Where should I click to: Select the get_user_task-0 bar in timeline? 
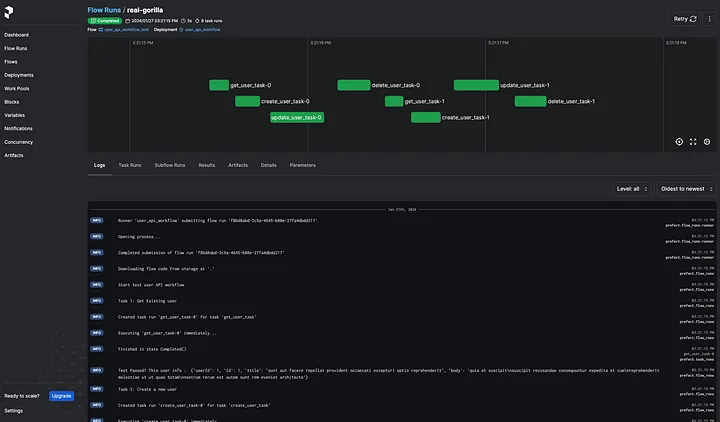(x=219, y=85)
